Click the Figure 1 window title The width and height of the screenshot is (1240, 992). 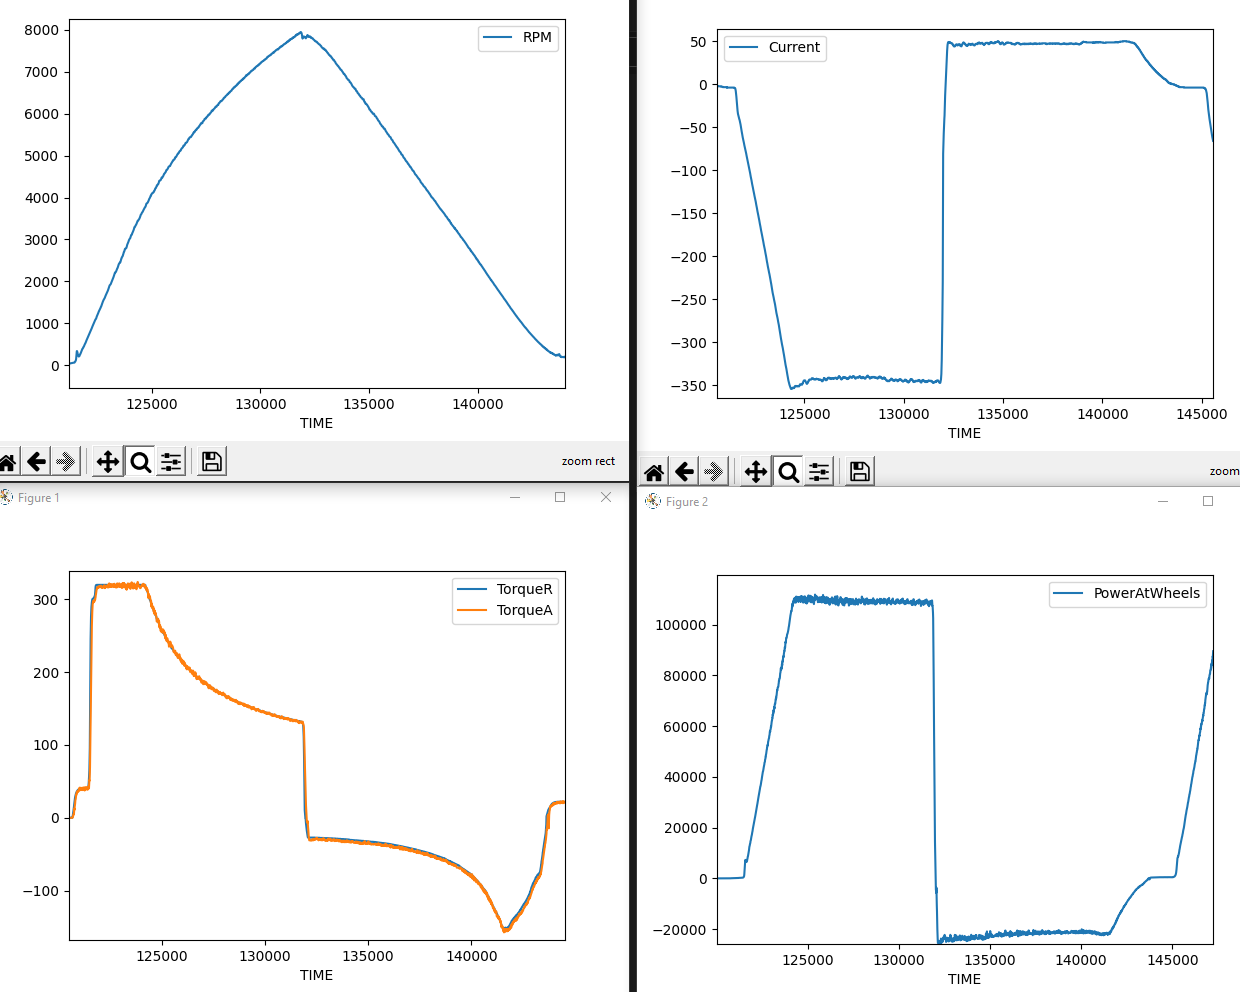[x=39, y=498]
